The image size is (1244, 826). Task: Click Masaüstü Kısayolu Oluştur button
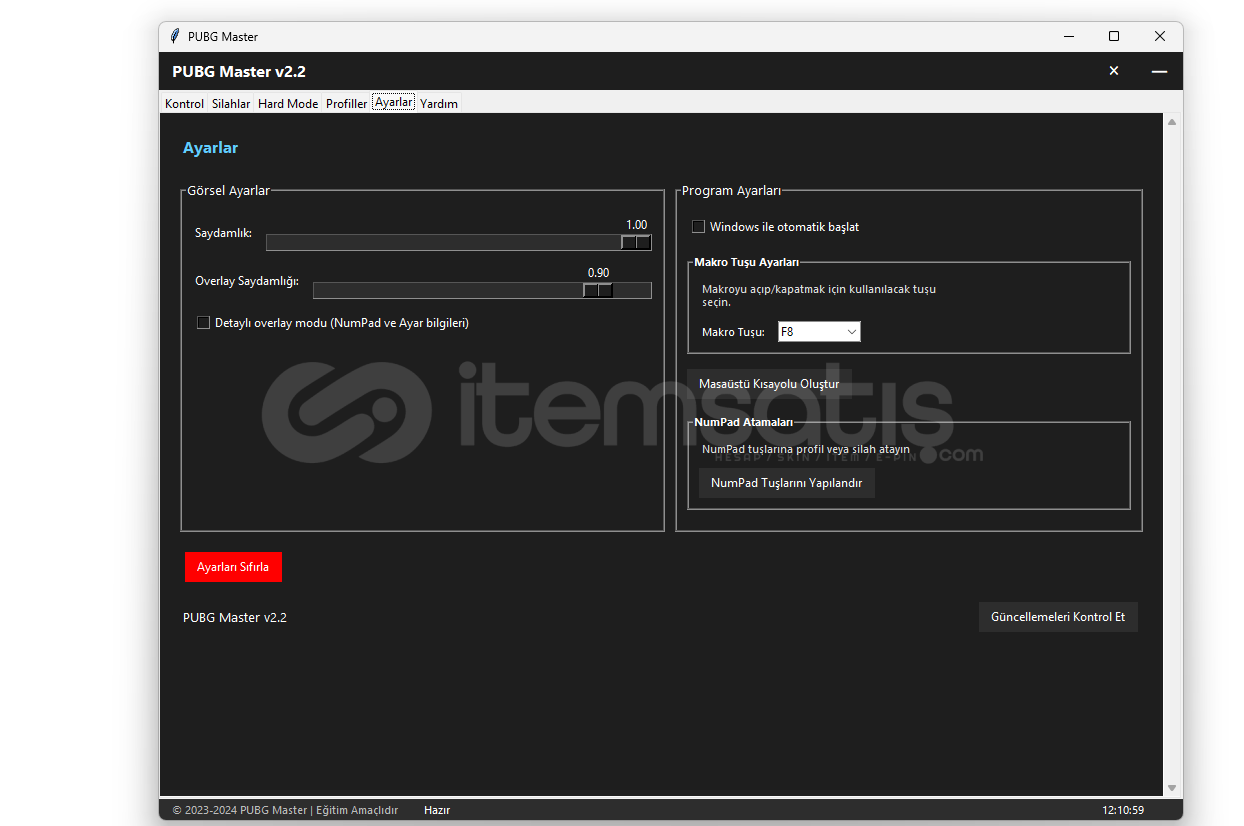(x=769, y=384)
